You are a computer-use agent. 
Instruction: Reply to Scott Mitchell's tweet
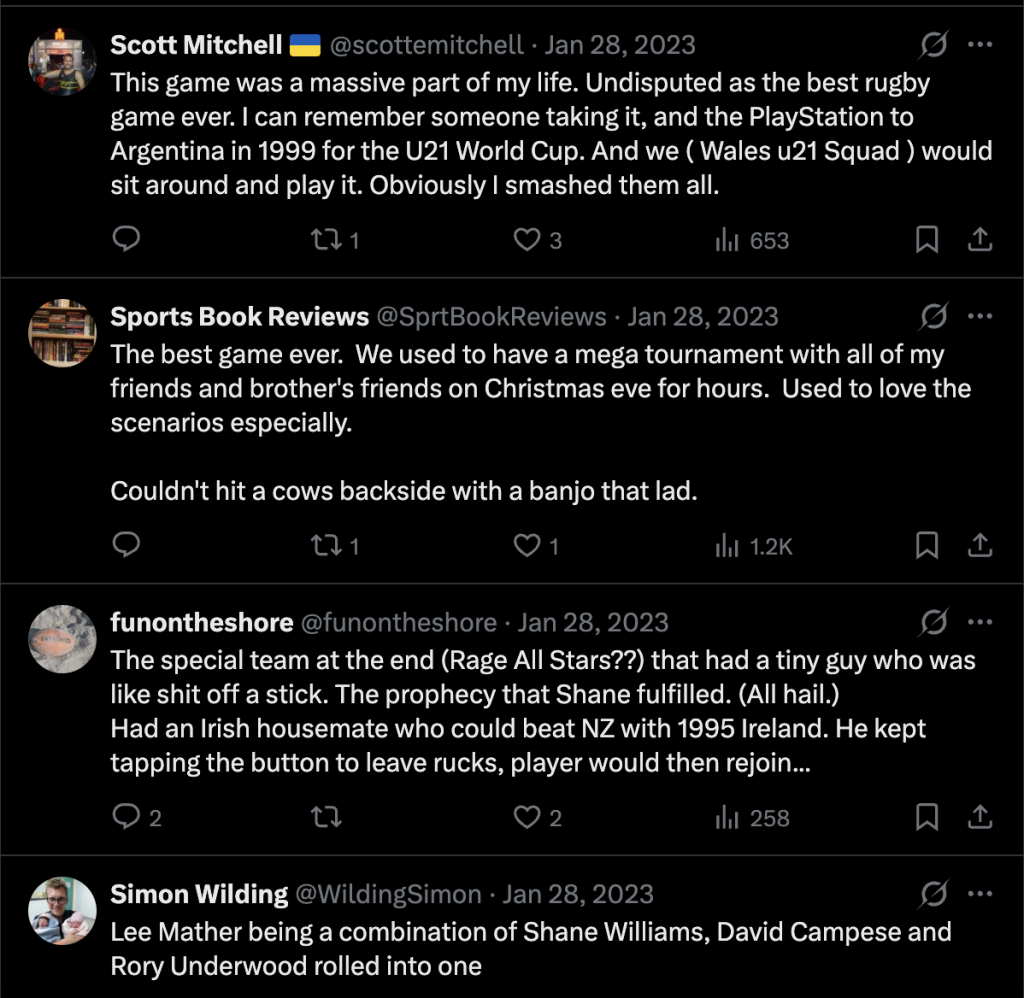pos(126,240)
